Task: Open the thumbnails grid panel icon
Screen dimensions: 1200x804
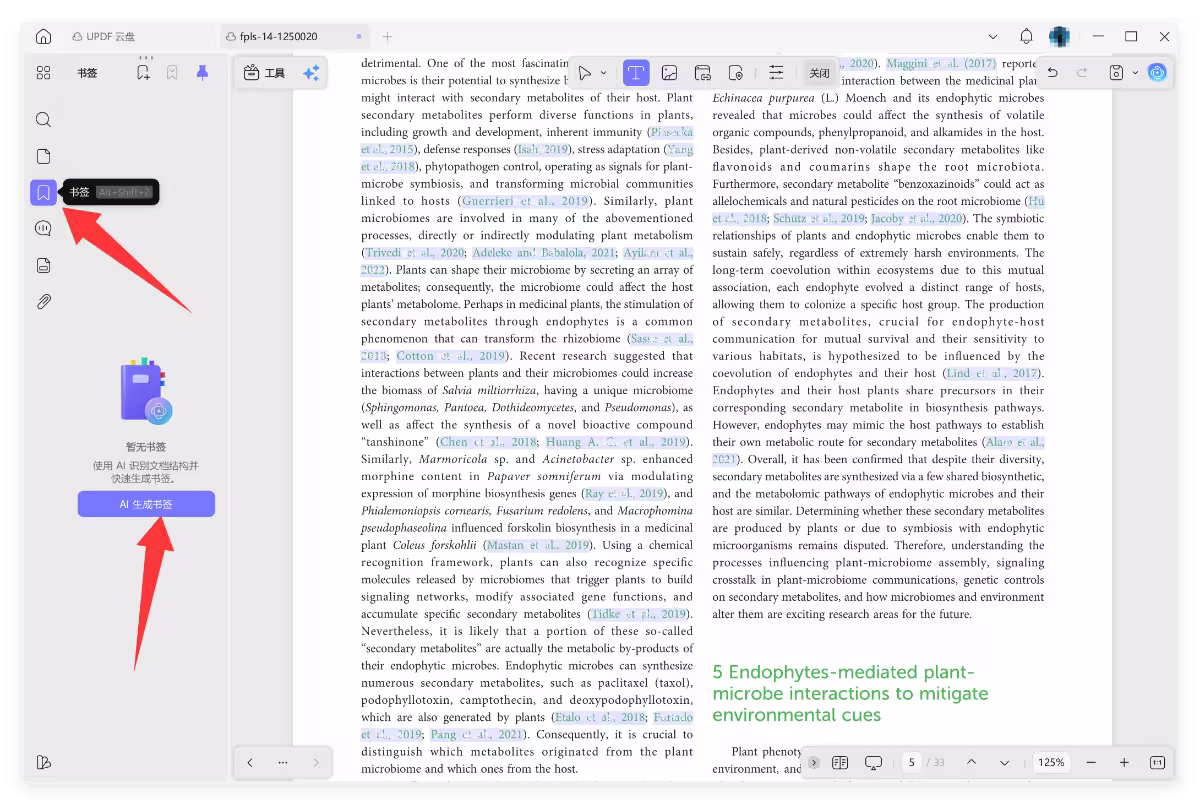Action: (x=43, y=73)
